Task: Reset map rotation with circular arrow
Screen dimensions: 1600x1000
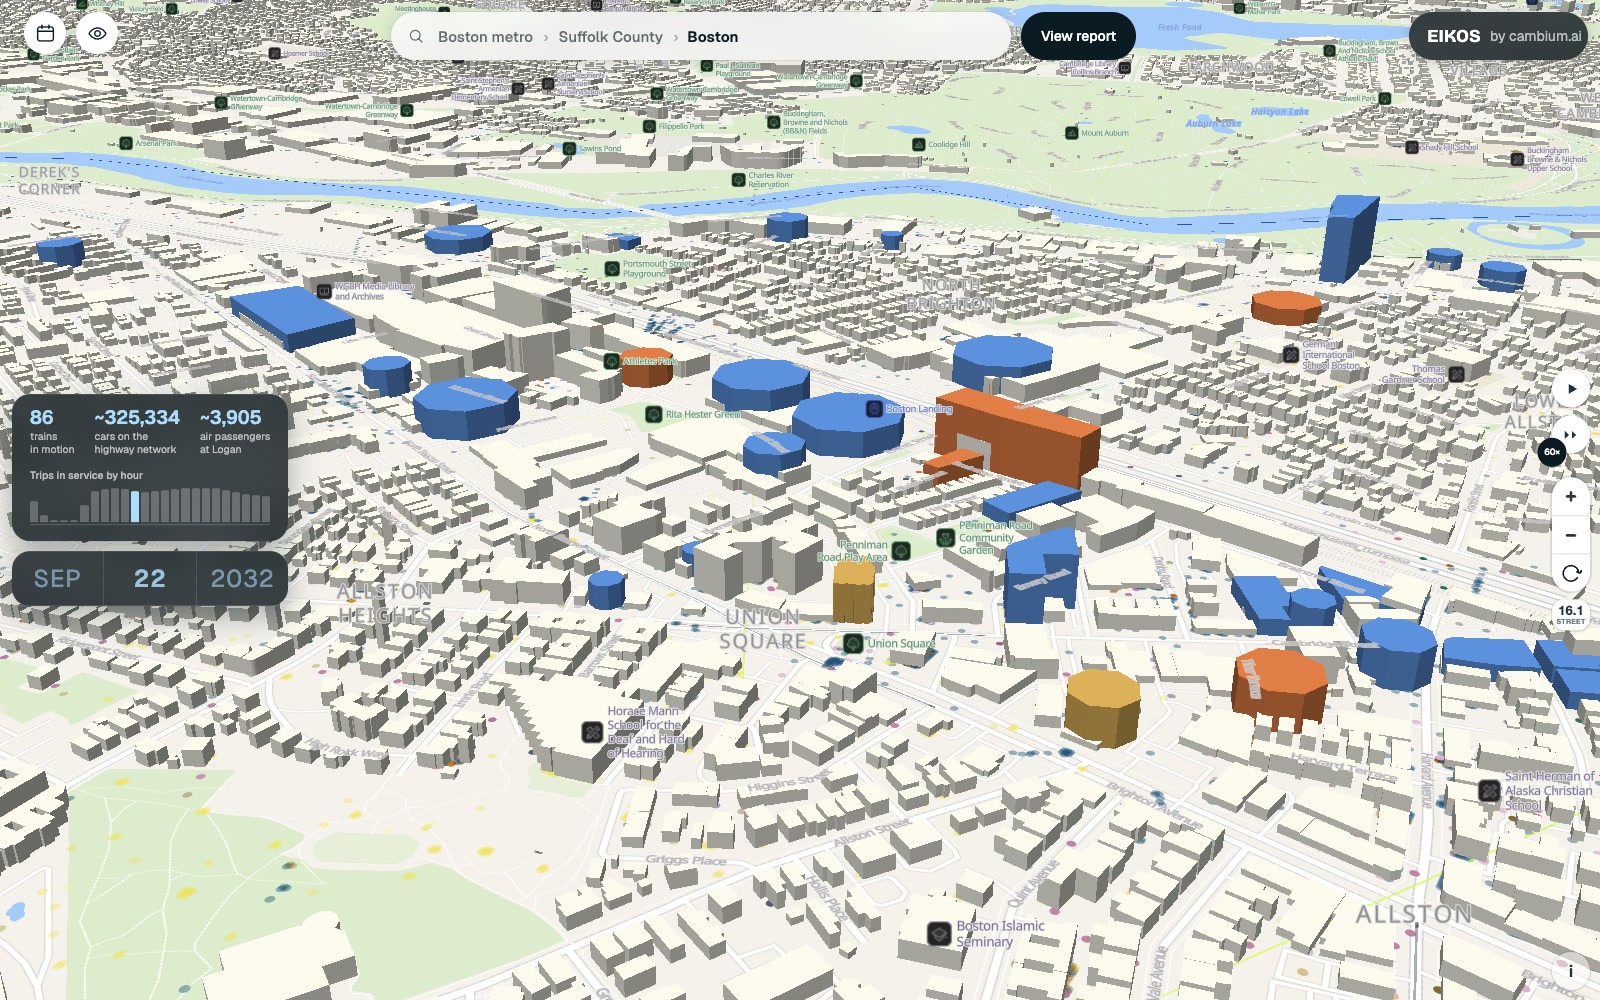Action: click(x=1571, y=573)
